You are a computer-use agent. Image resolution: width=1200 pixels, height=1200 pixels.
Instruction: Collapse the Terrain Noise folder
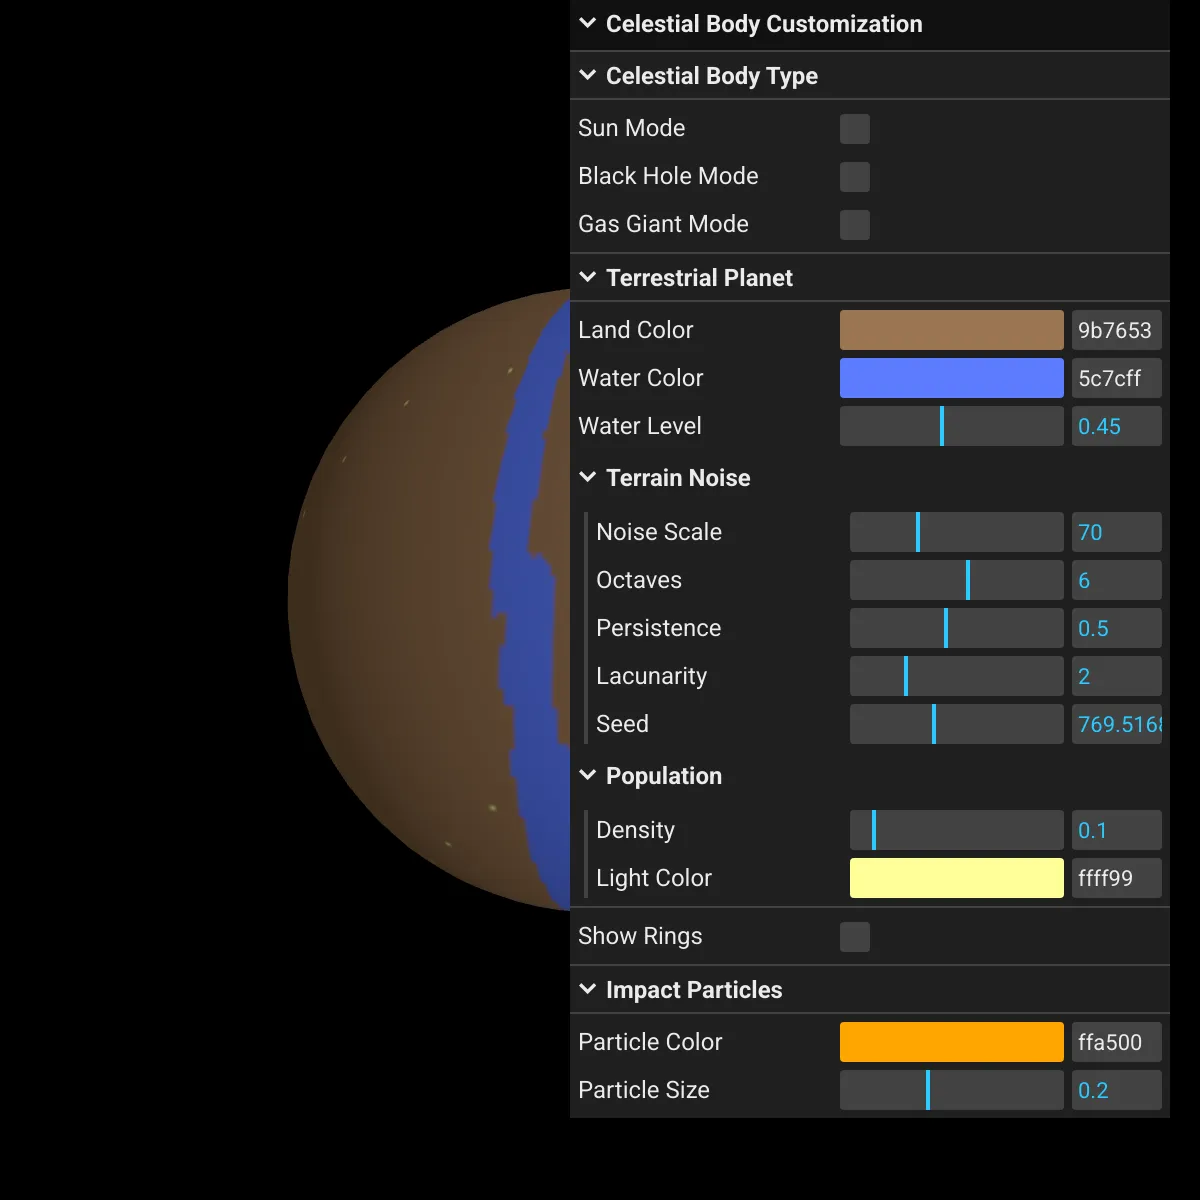pyautogui.click(x=870, y=478)
